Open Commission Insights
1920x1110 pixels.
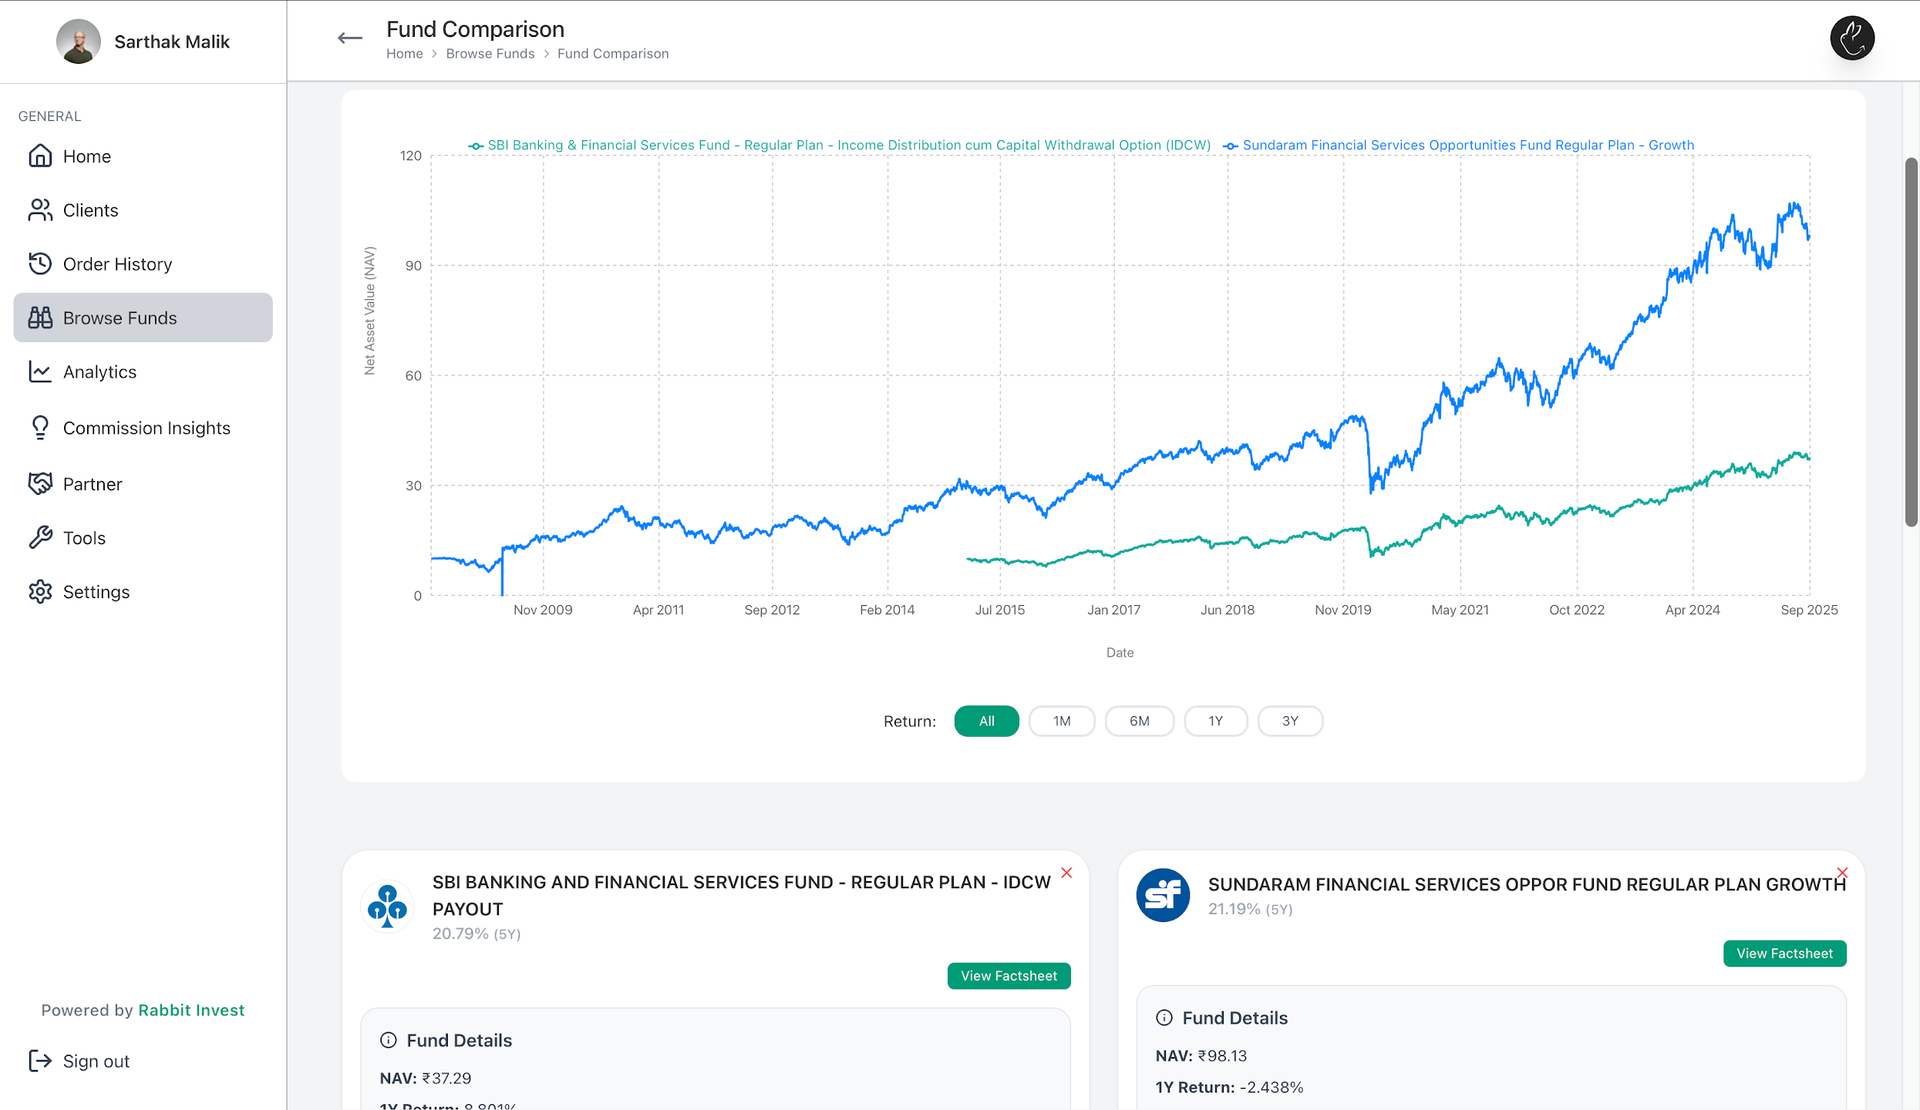click(40, 427)
